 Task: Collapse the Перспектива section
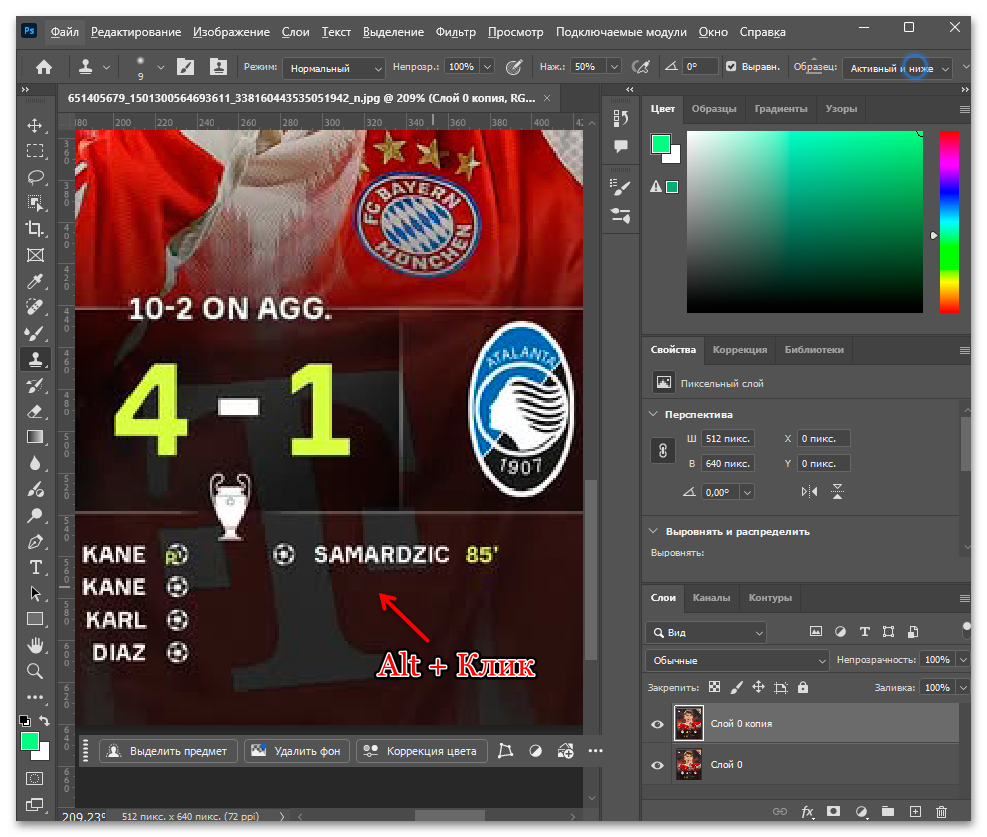click(x=653, y=414)
